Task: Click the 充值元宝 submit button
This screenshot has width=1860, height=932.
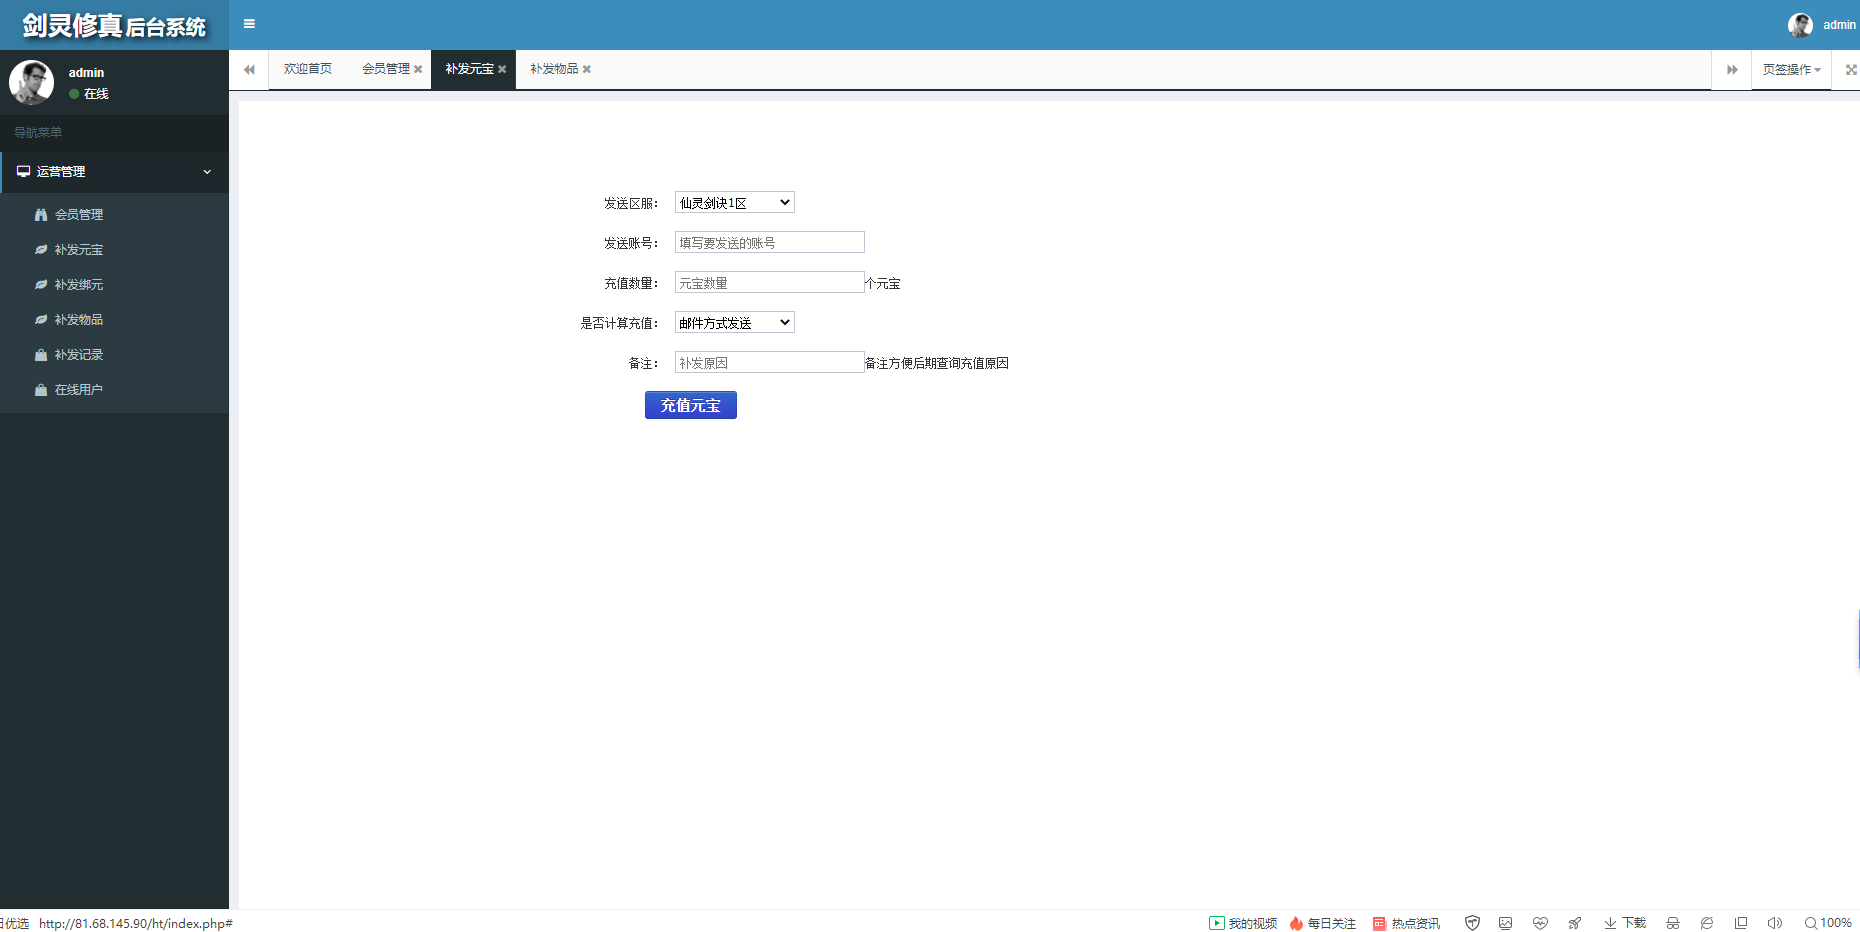Action: (x=690, y=405)
